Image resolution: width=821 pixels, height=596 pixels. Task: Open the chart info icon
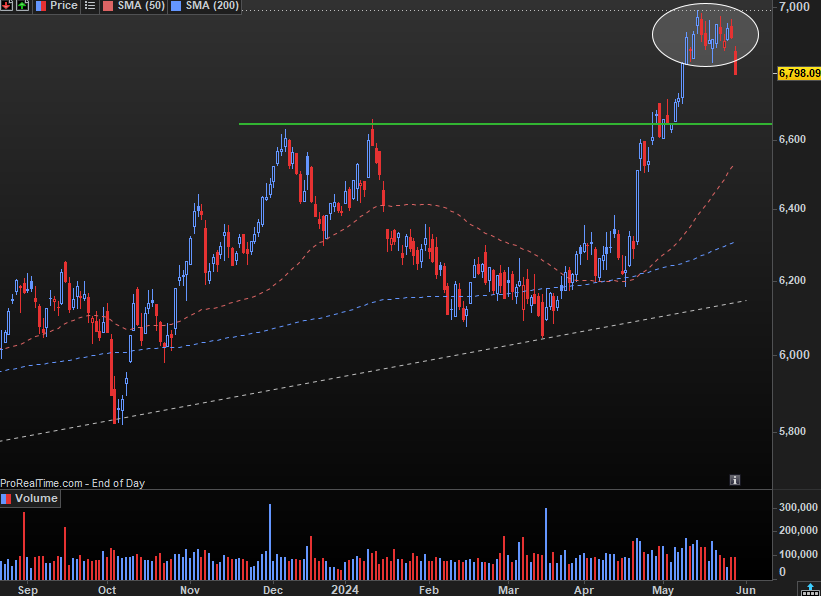coord(735,480)
